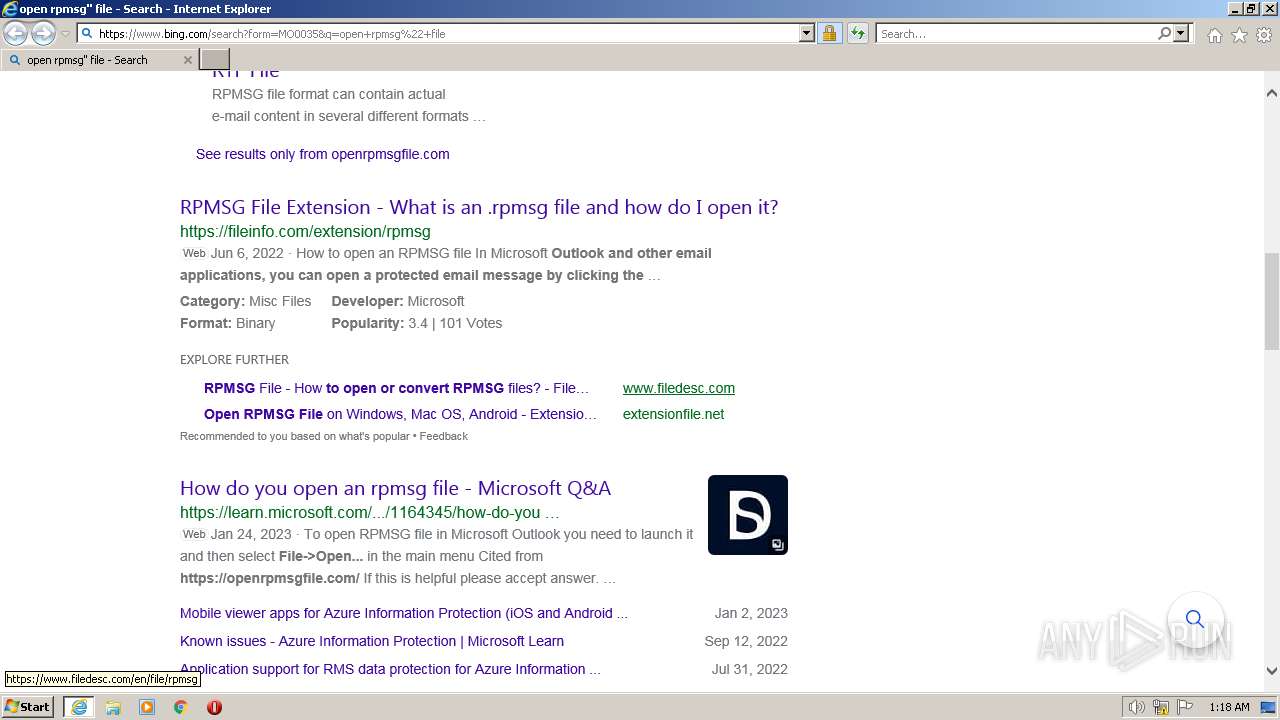Viewport: 1280px width, 720px height.
Task: Open the red antivirus taskbar icon
Action: pos(214,707)
